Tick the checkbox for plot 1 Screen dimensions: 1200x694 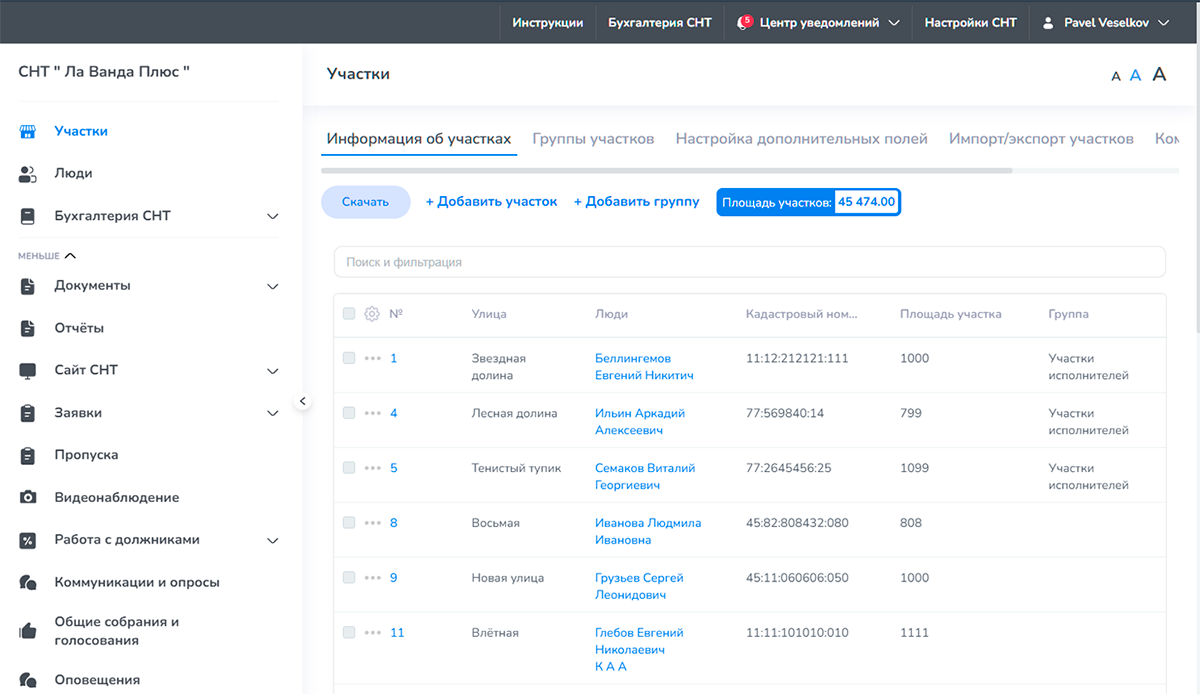click(349, 357)
